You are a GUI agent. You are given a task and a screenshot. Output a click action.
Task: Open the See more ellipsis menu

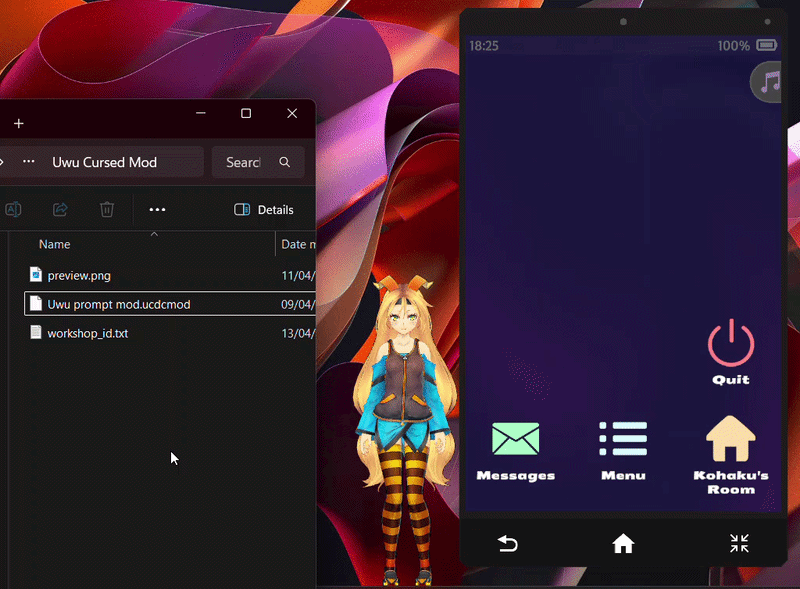pyautogui.click(x=157, y=210)
